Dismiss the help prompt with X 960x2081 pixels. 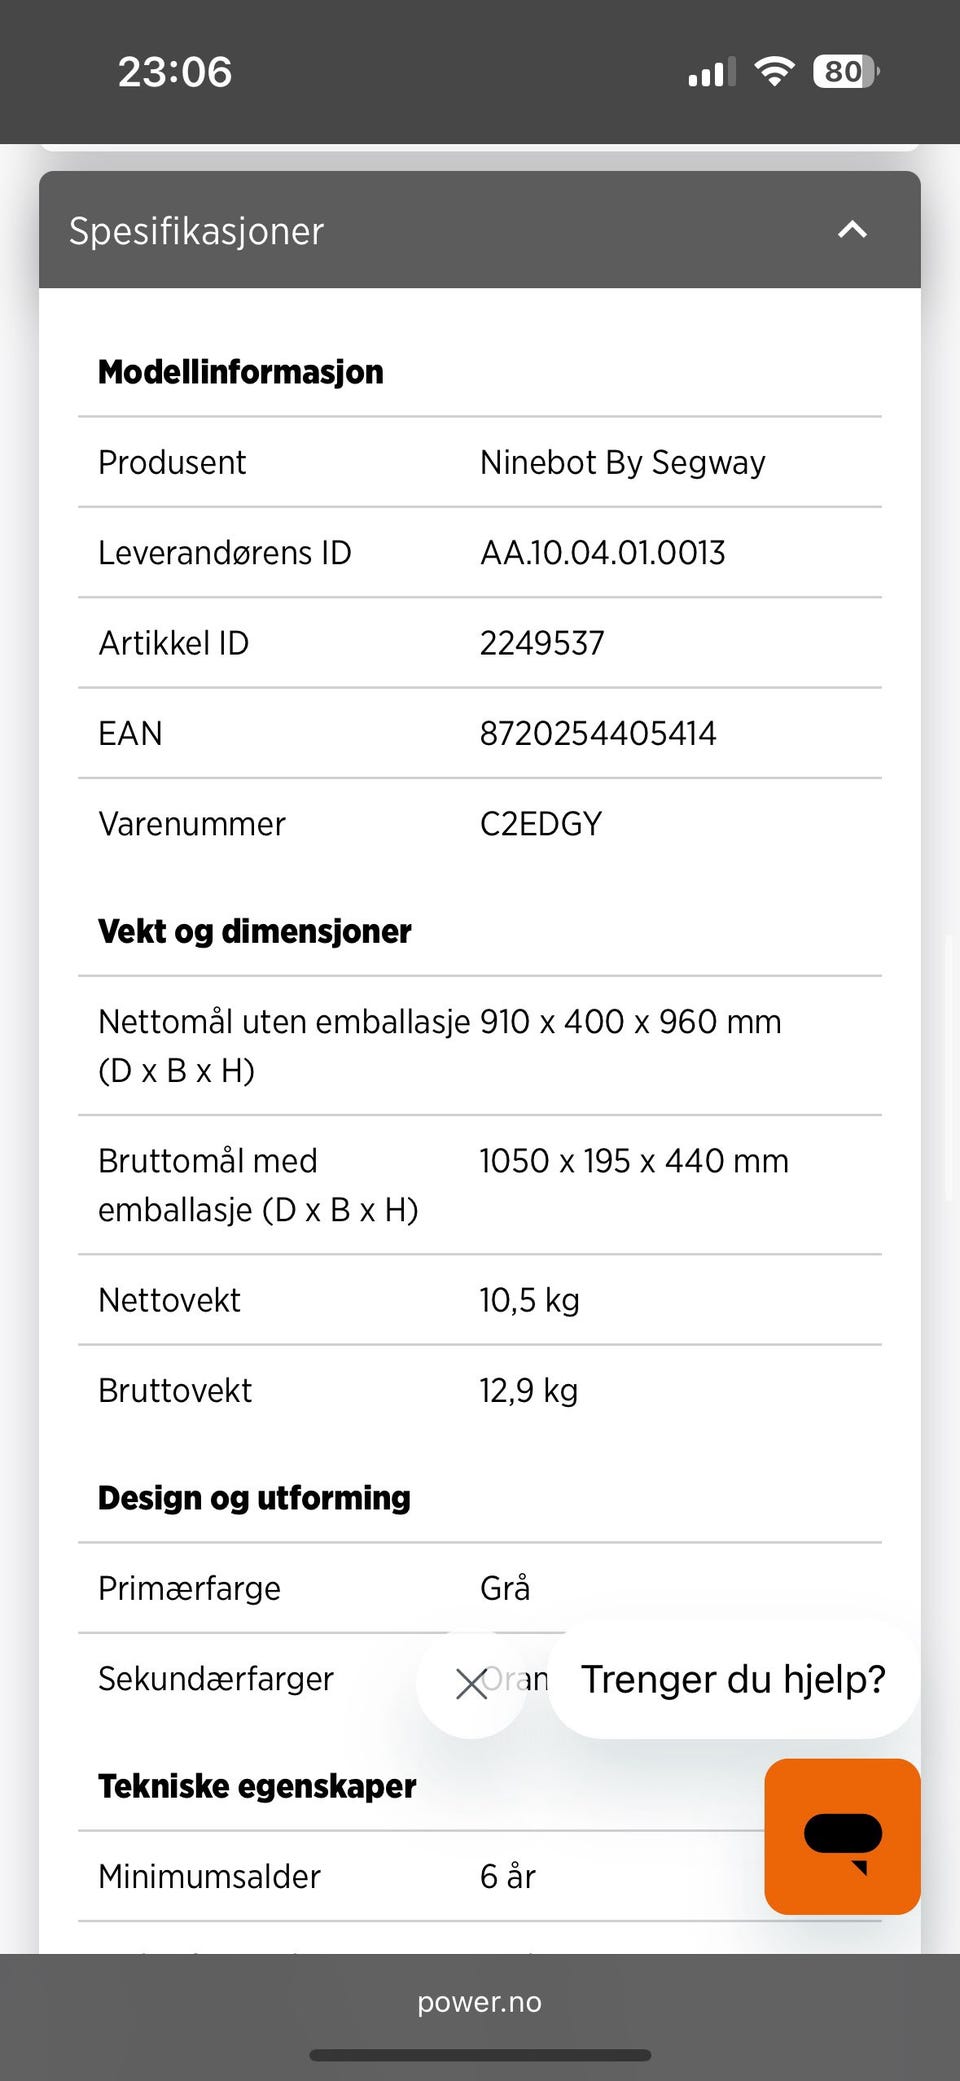(471, 1684)
